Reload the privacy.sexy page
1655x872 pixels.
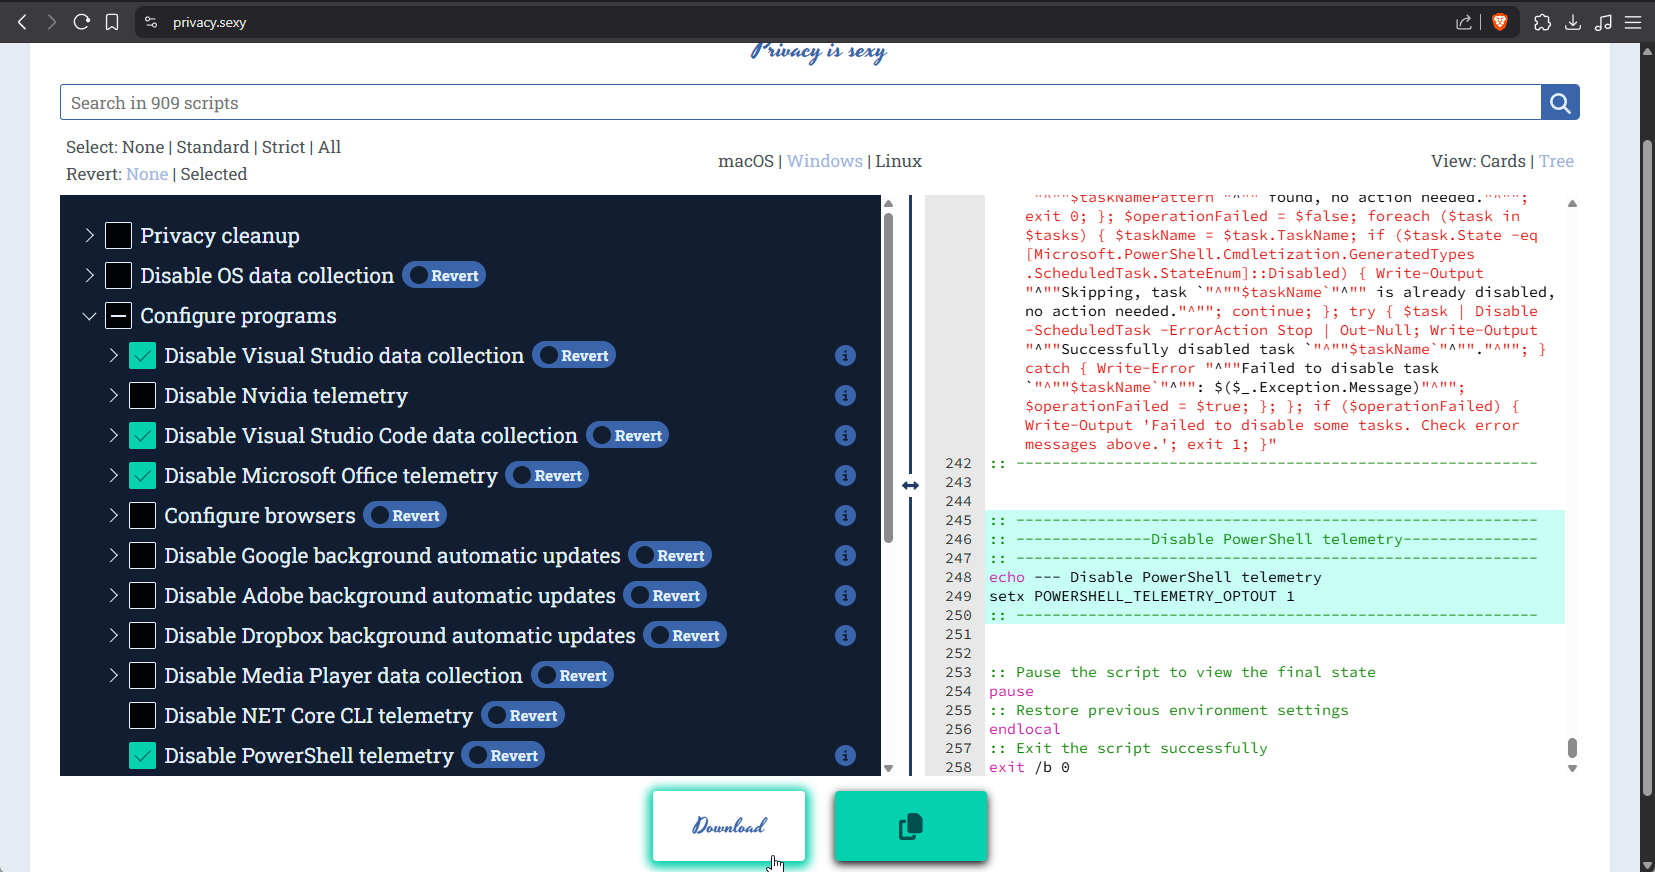click(82, 22)
